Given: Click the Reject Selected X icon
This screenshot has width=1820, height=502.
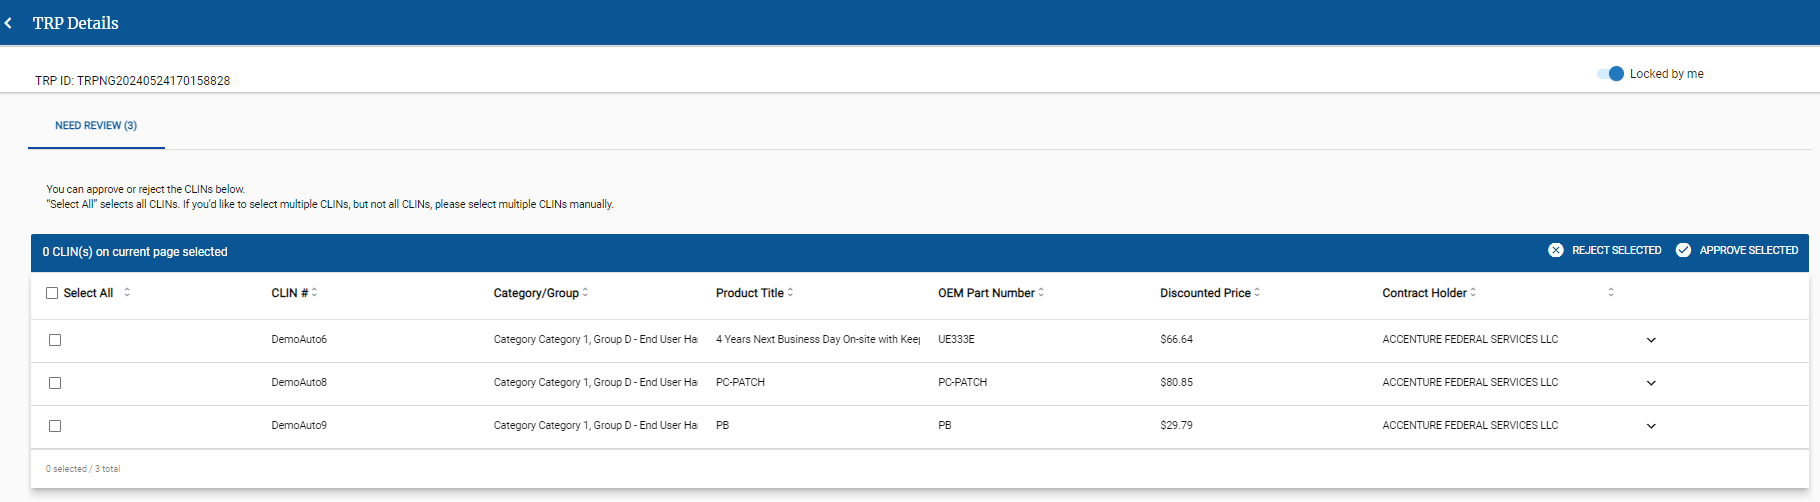Looking at the screenshot, I should tap(1555, 250).
